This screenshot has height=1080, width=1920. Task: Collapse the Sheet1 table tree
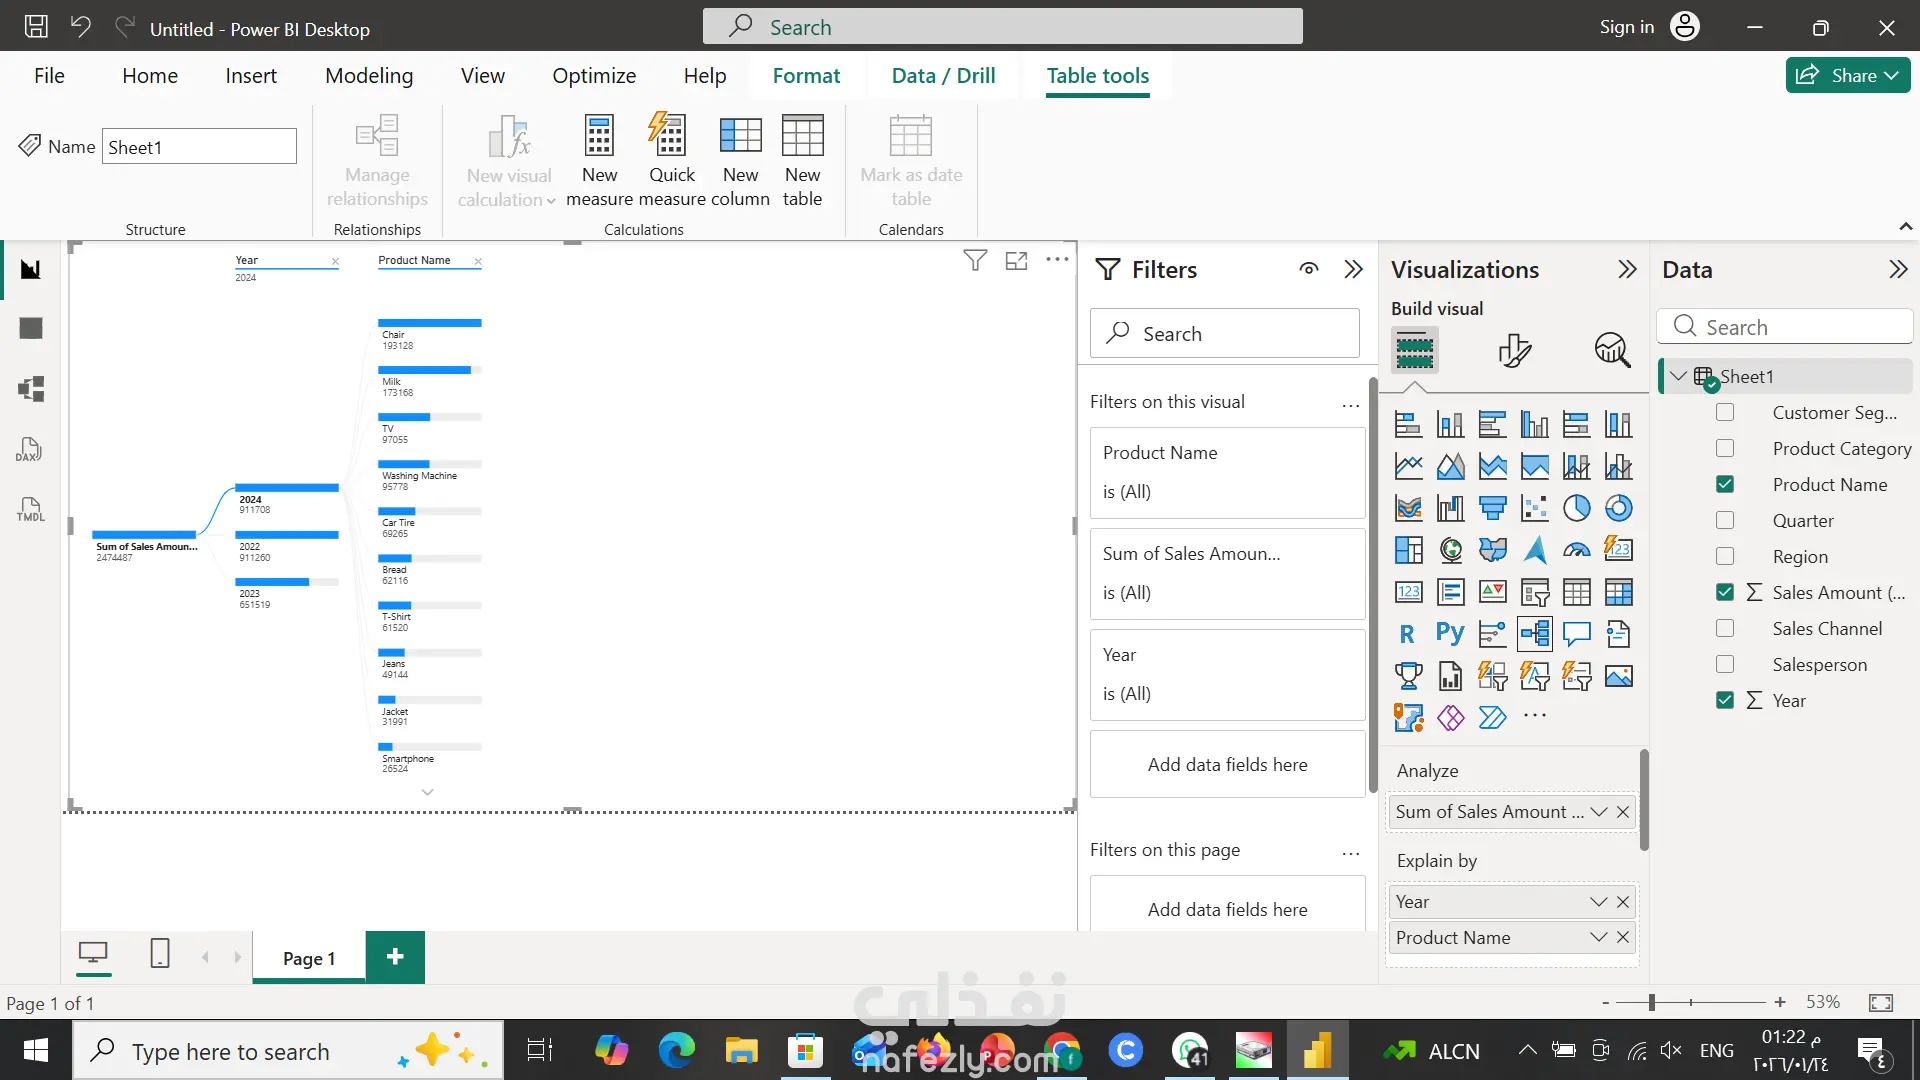tap(1678, 376)
